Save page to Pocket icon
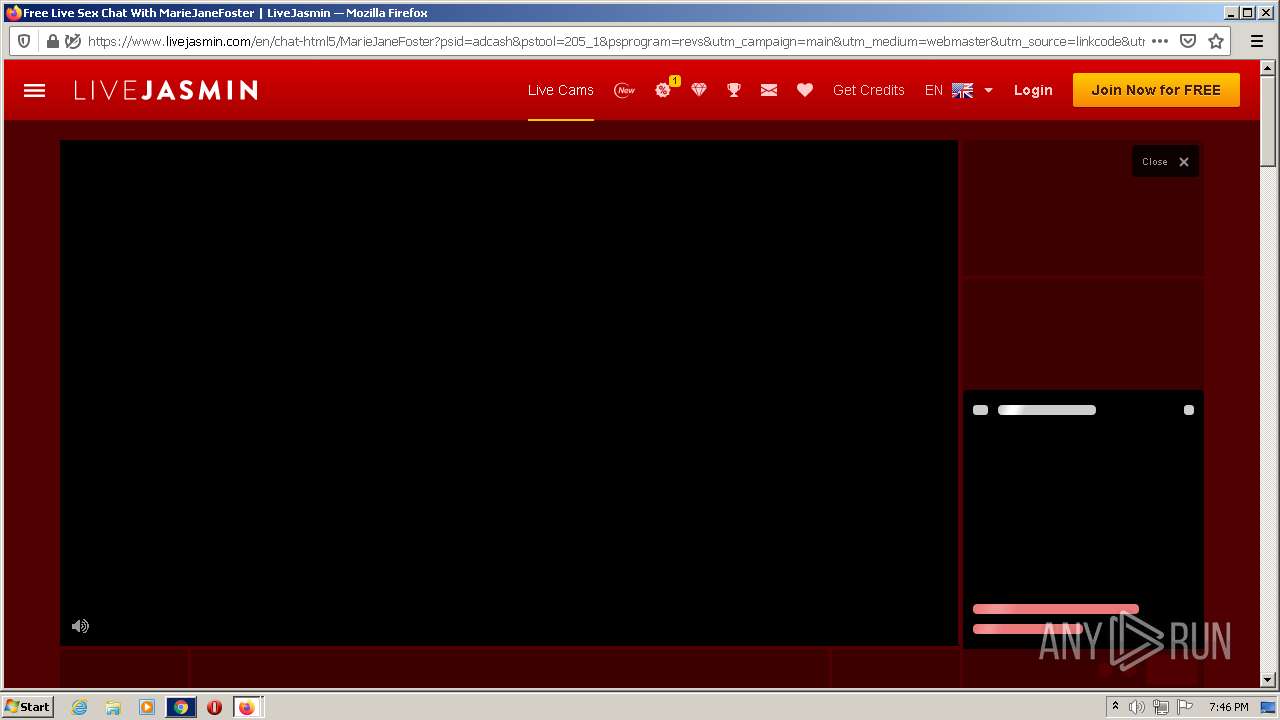The height and width of the screenshot is (720, 1280). click(x=1188, y=41)
